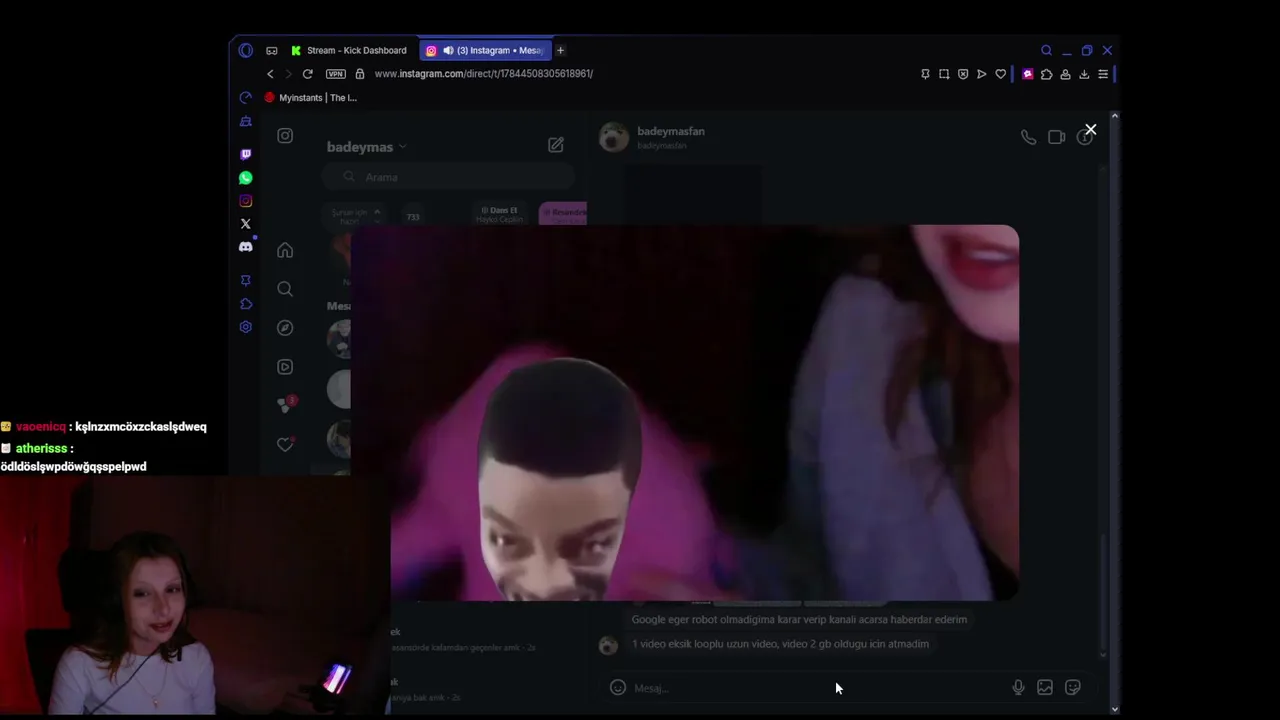Open Instagram search in left nav
Viewport: 1280px width, 720px height.
(x=285, y=289)
